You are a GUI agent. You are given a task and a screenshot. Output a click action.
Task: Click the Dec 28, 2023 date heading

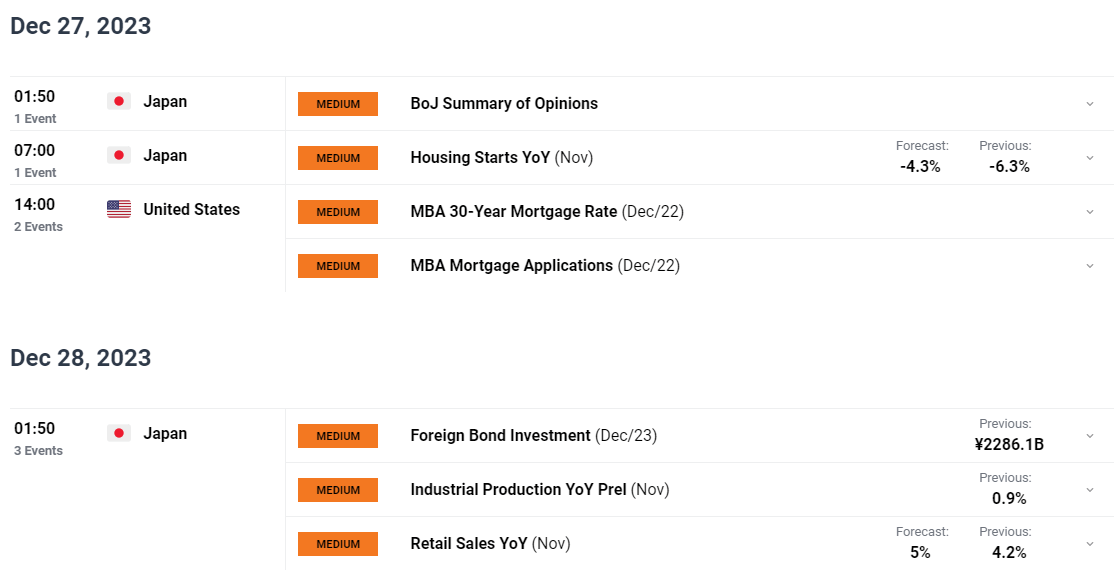point(80,357)
